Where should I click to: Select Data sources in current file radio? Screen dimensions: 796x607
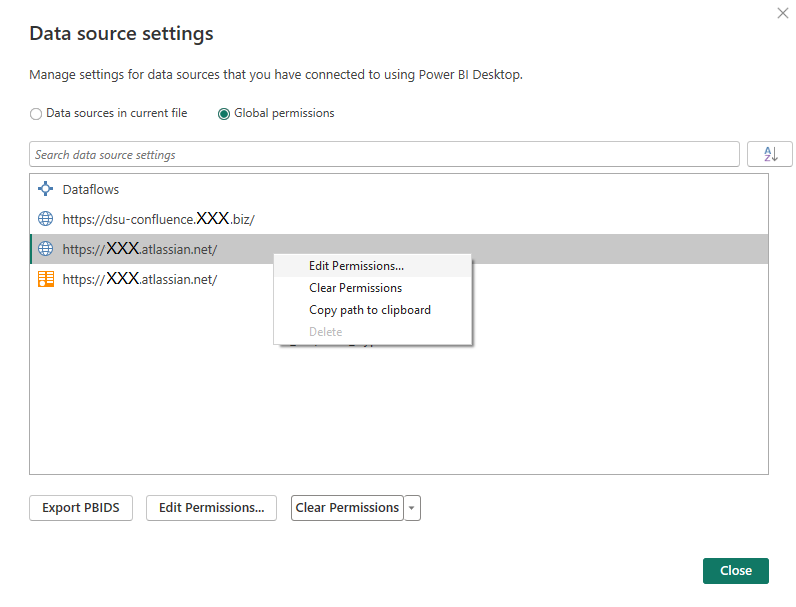(36, 114)
